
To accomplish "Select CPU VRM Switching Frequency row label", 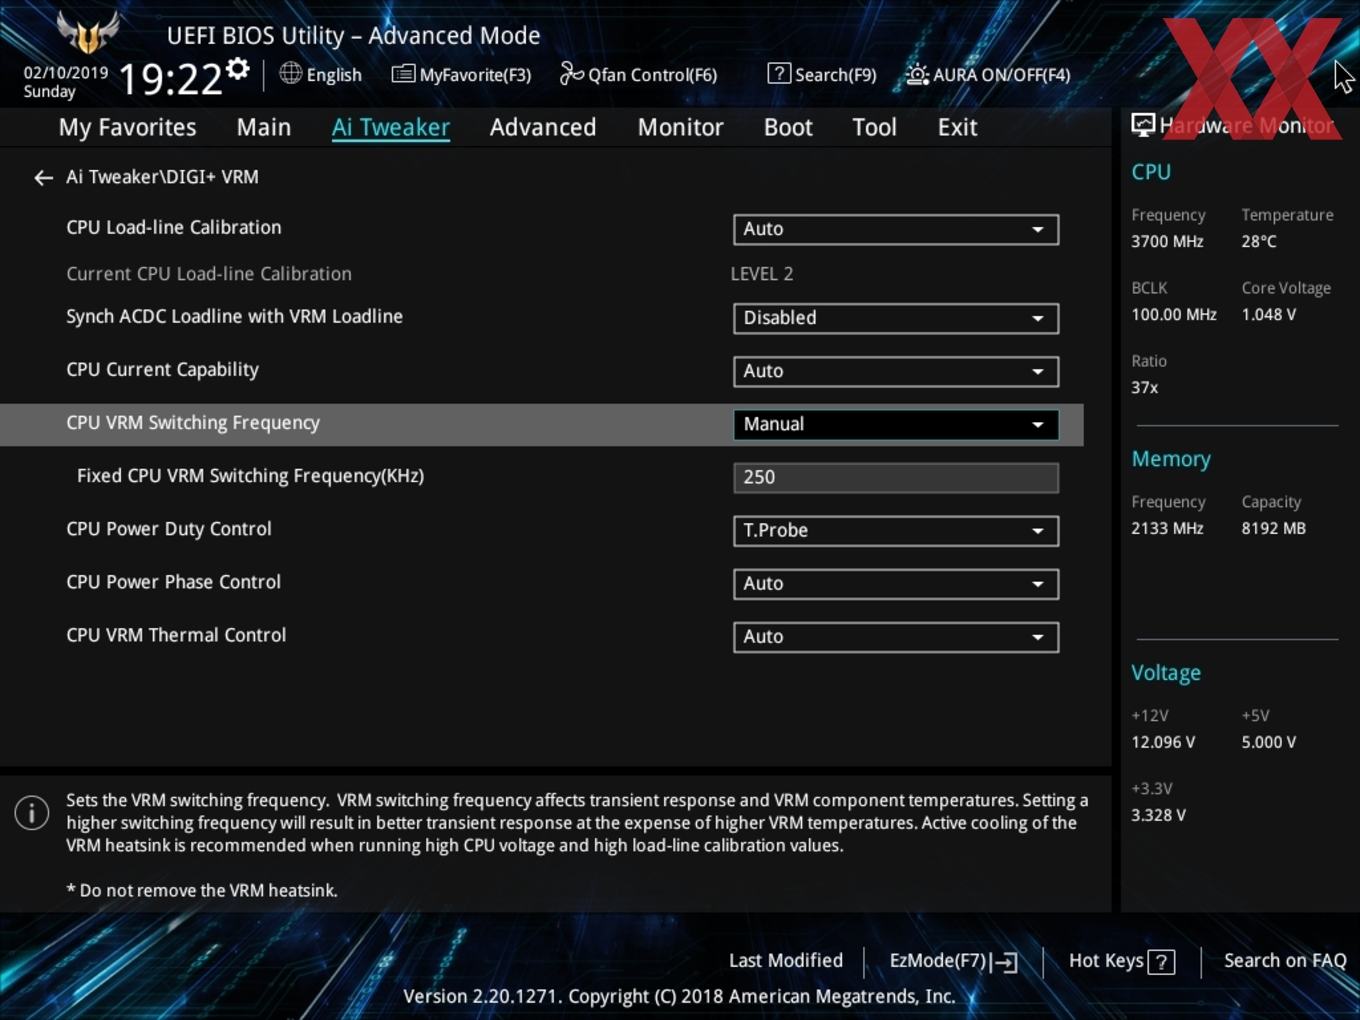I will [x=193, y=423].
